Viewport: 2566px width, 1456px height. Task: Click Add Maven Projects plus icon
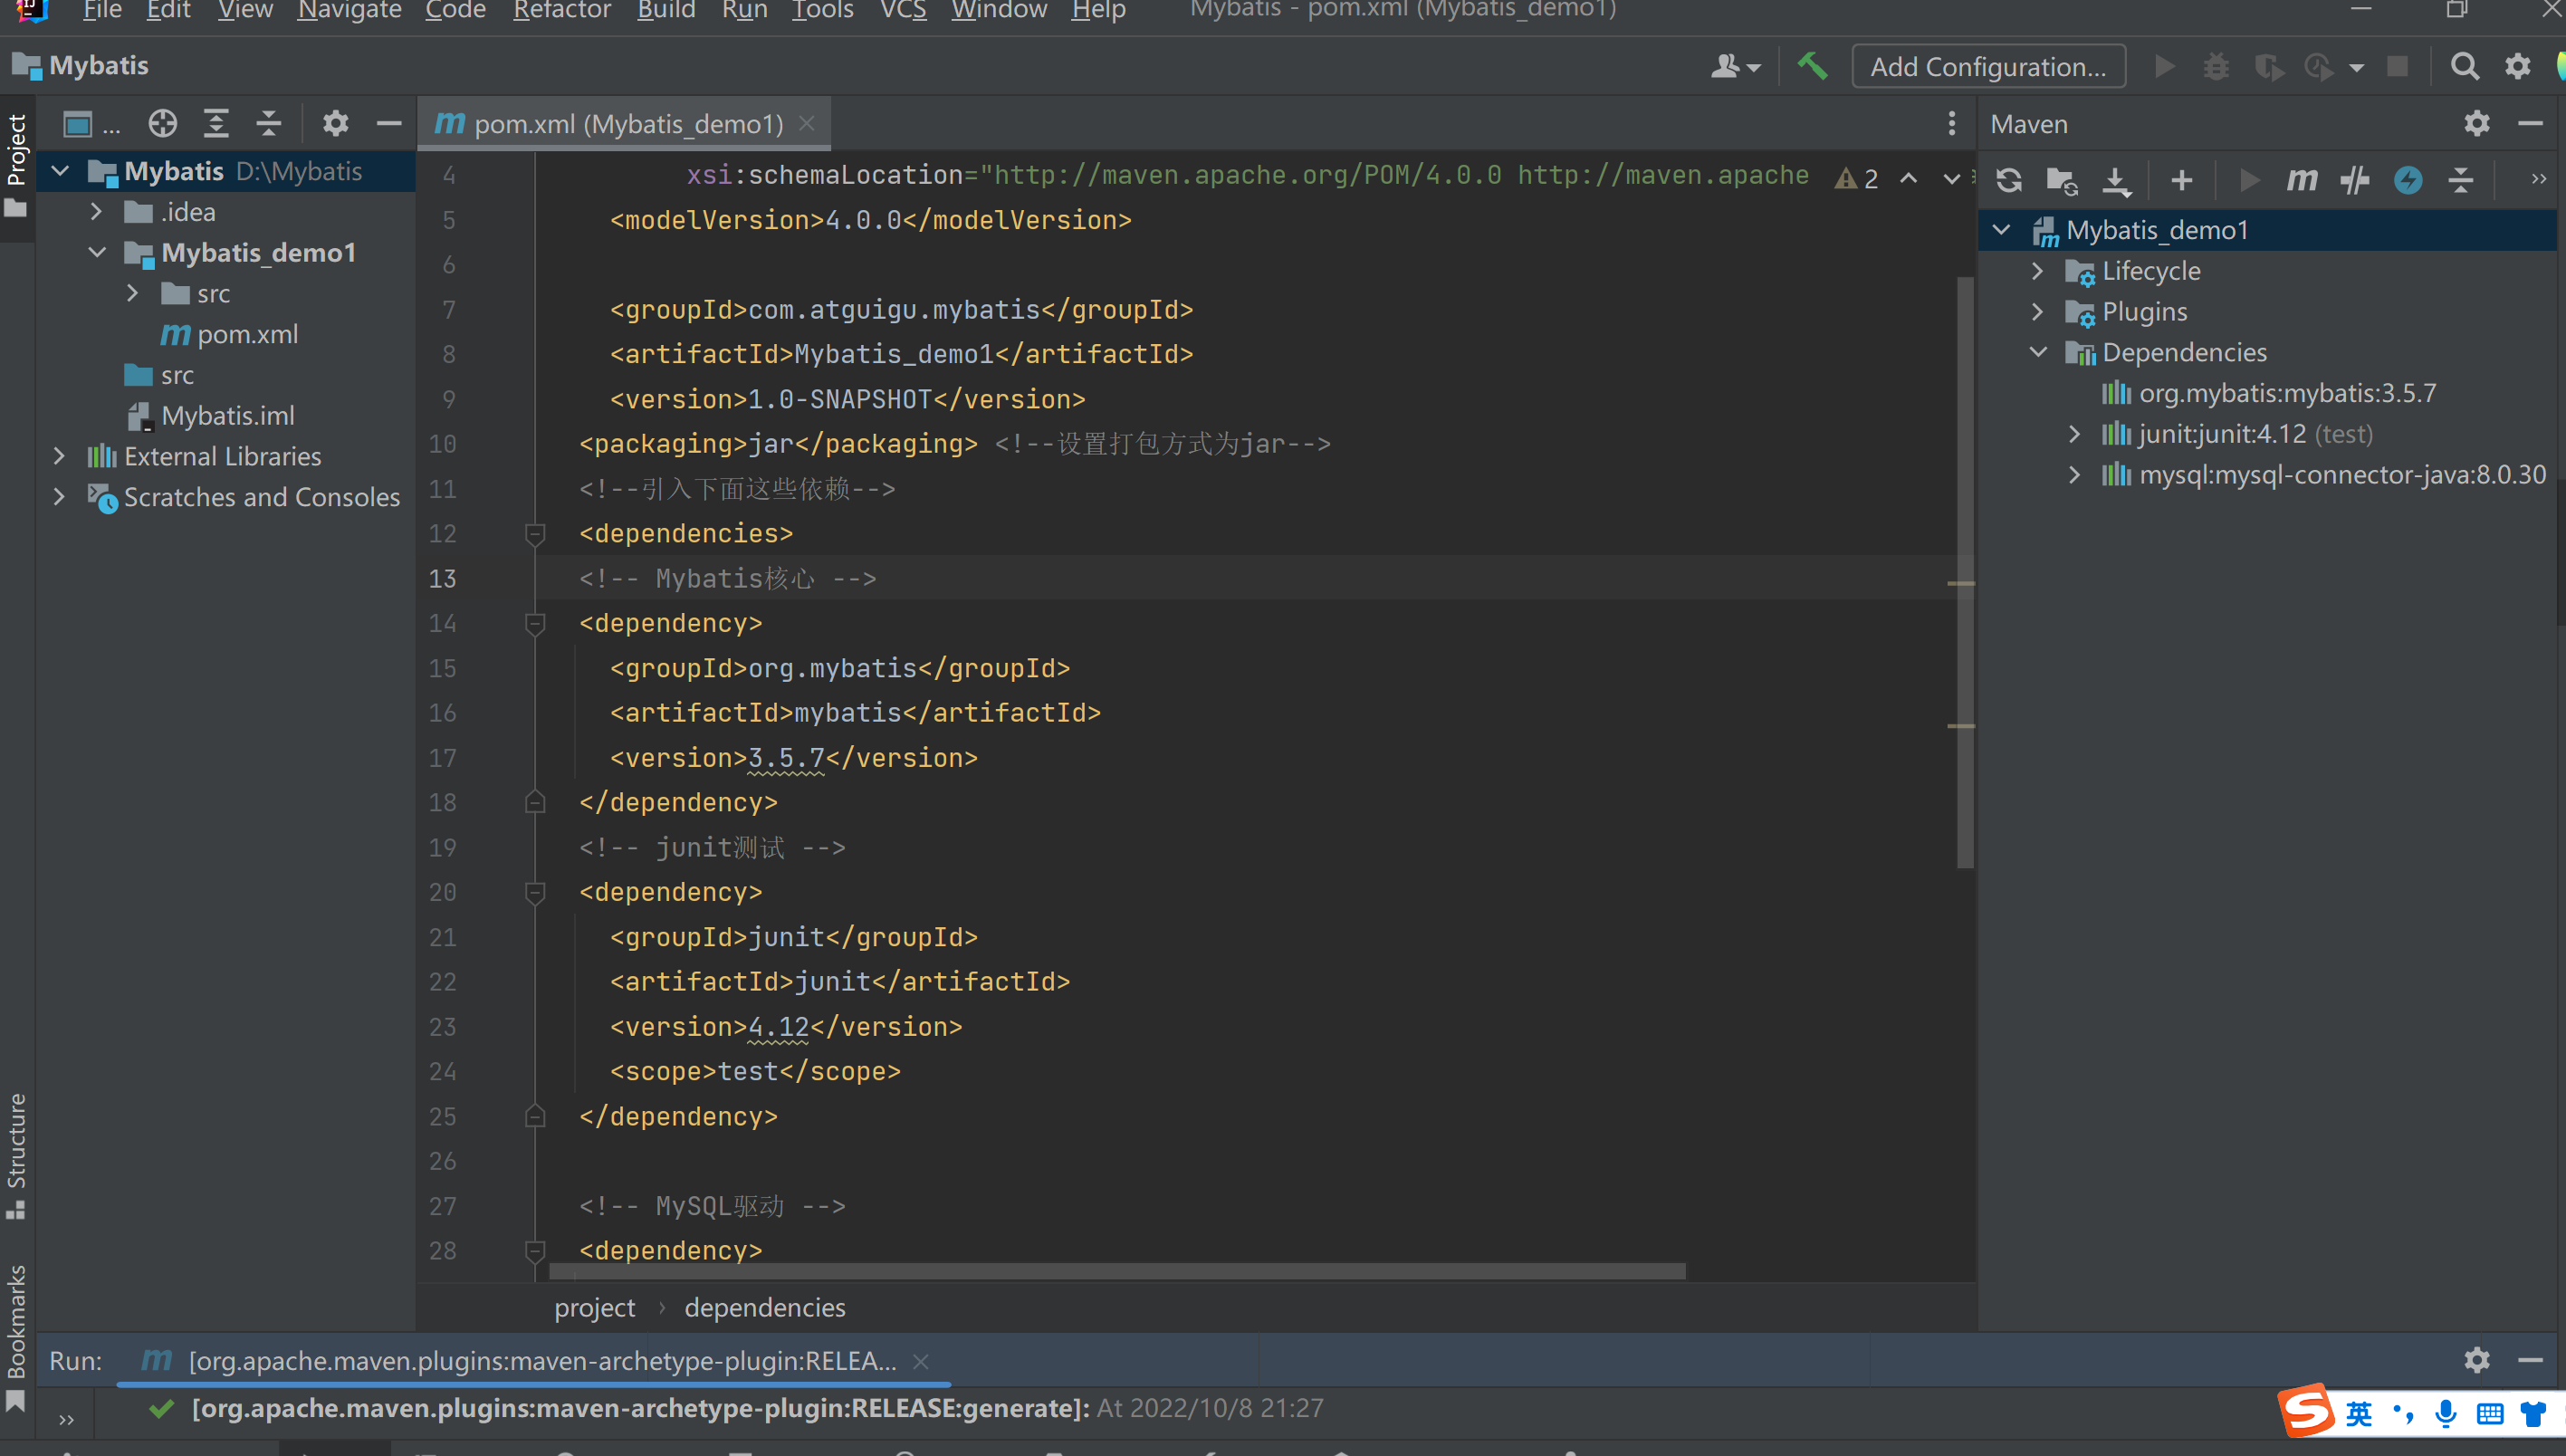click(2182, 180)
